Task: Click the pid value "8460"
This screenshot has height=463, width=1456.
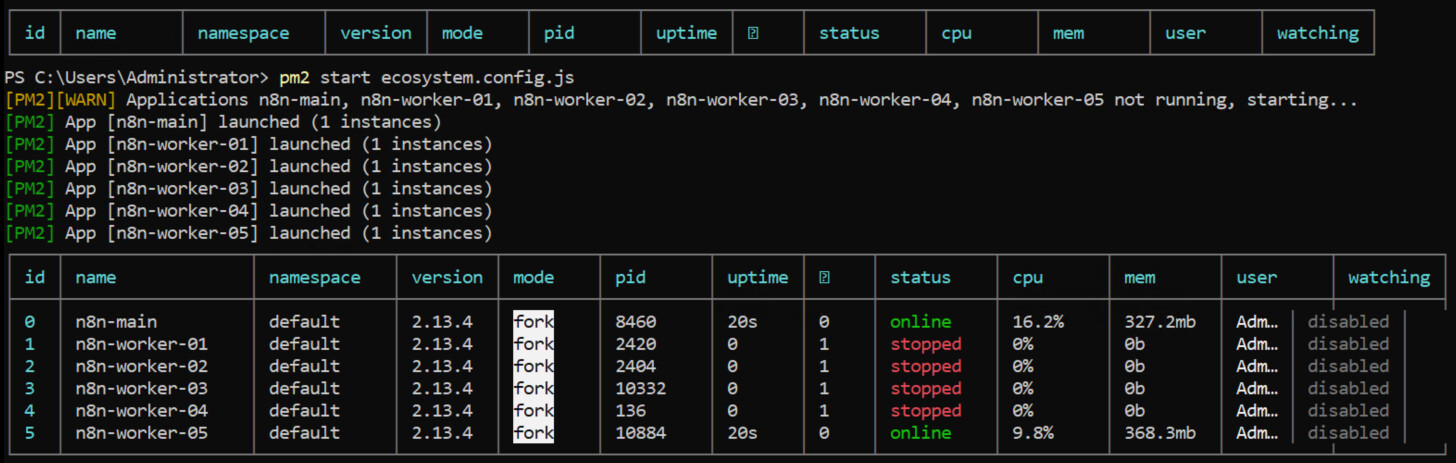Action: click(x=635, y=322)
